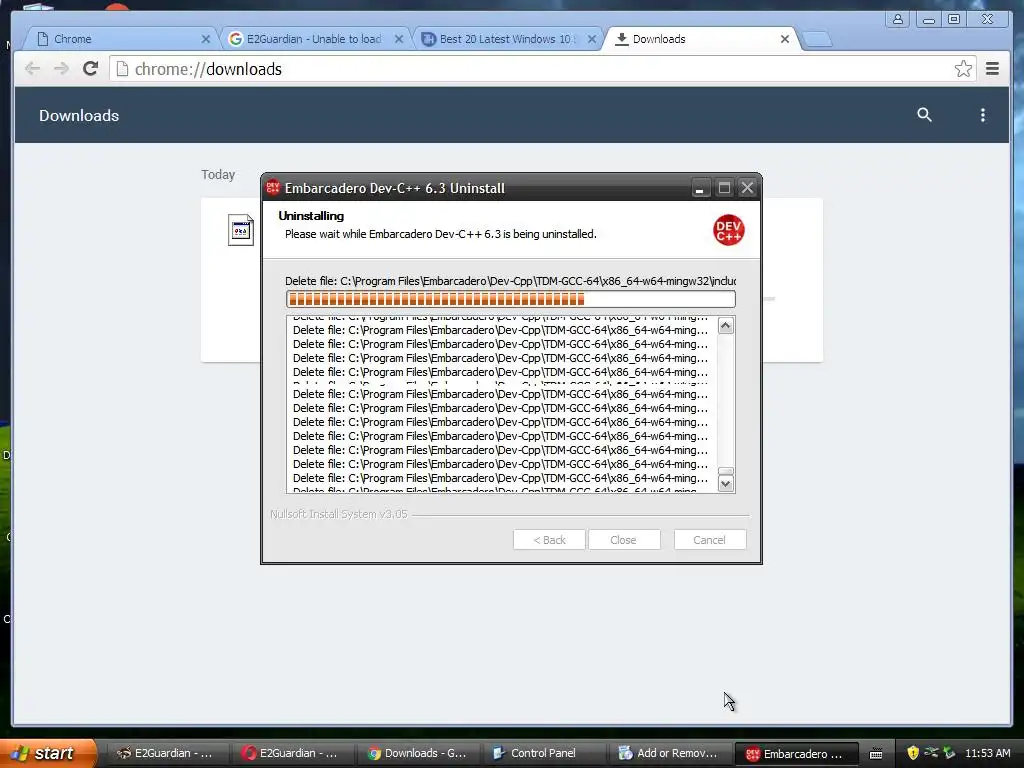The width and height of the screenshot is (1024, 768).
Task: Click the downloaded installer file icon
Action: [241, 230]
